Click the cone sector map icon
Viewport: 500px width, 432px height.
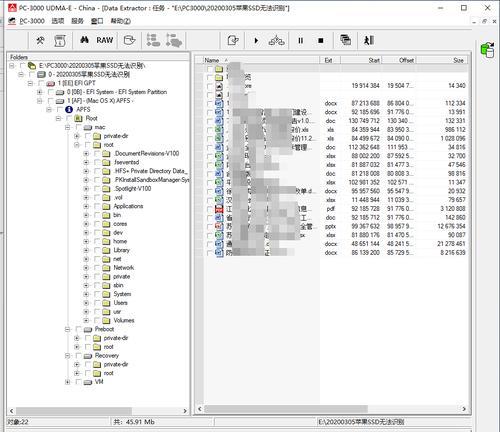pyautogui.click(x=276, y=41)
